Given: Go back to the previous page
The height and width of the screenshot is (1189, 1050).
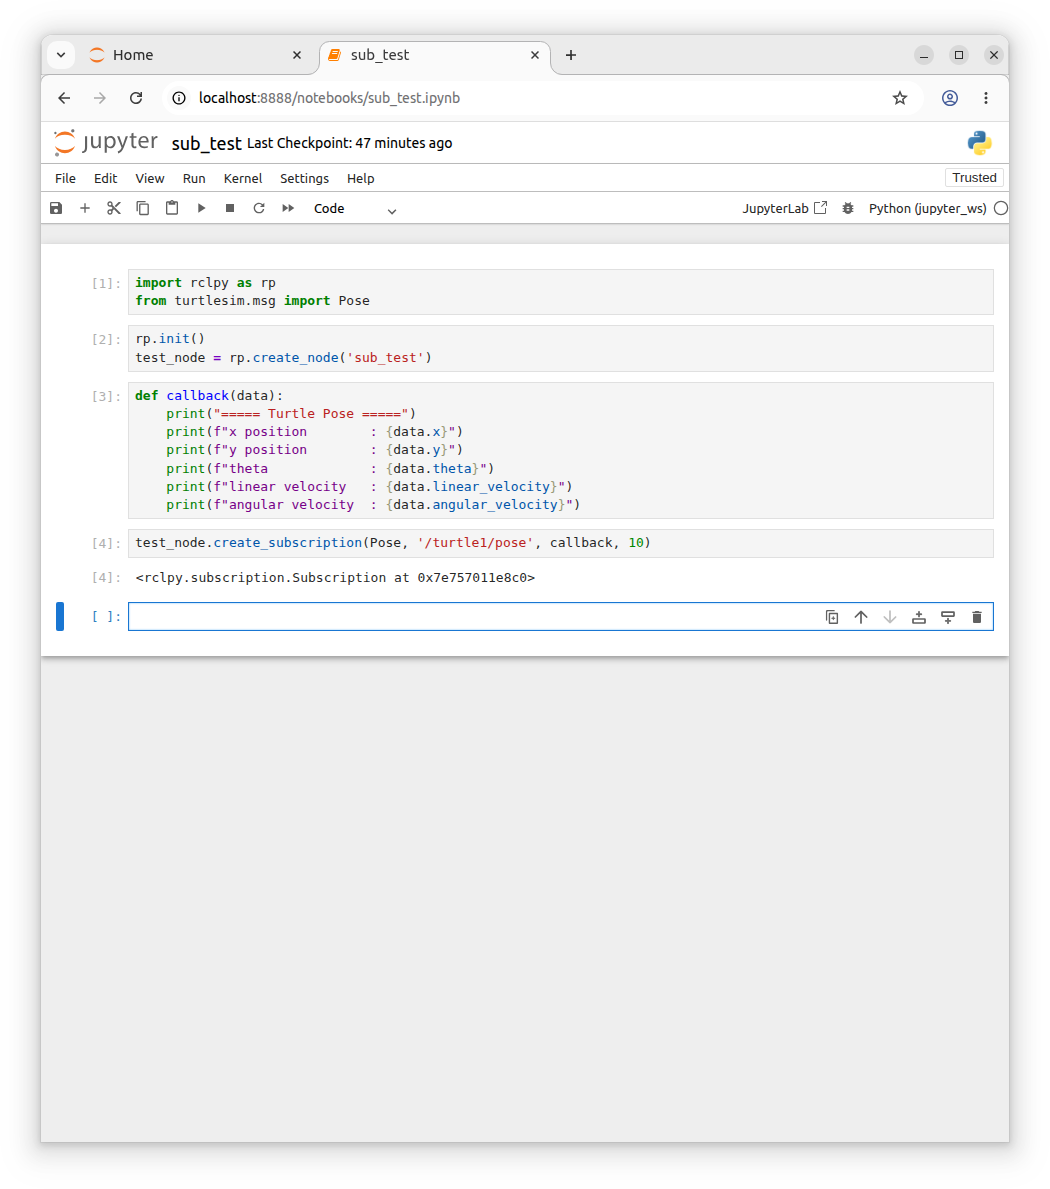Looking at the screenshot, I should (64, 98).
